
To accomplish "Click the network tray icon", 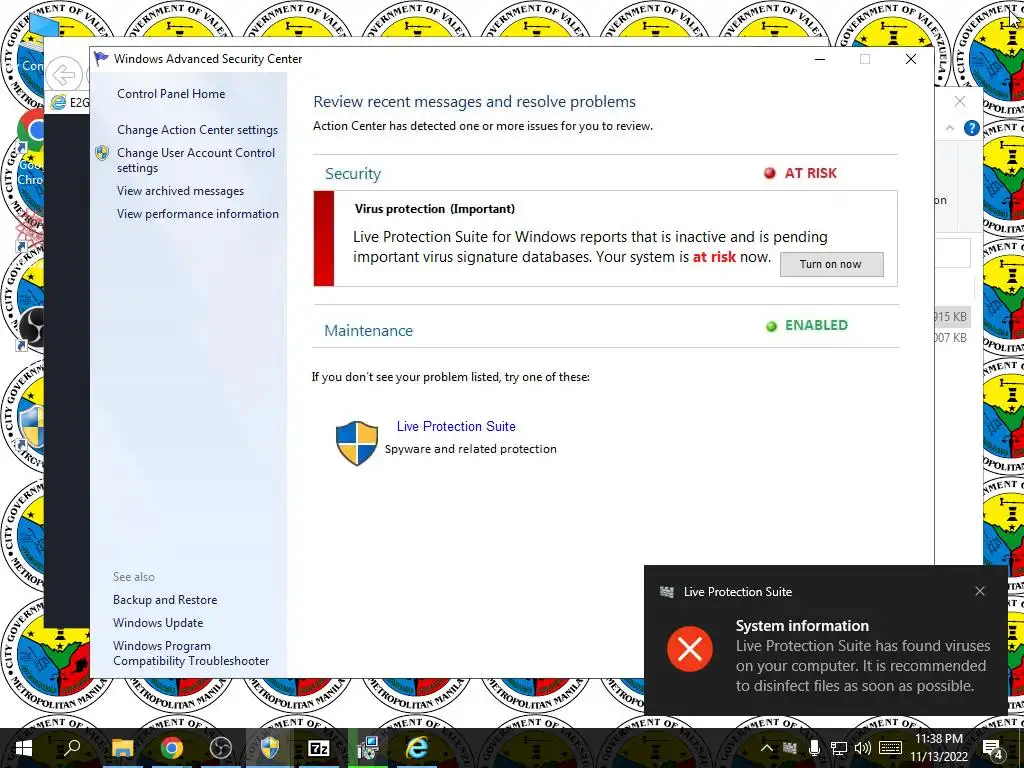I will pyautogui.click(x=839, y=748).
